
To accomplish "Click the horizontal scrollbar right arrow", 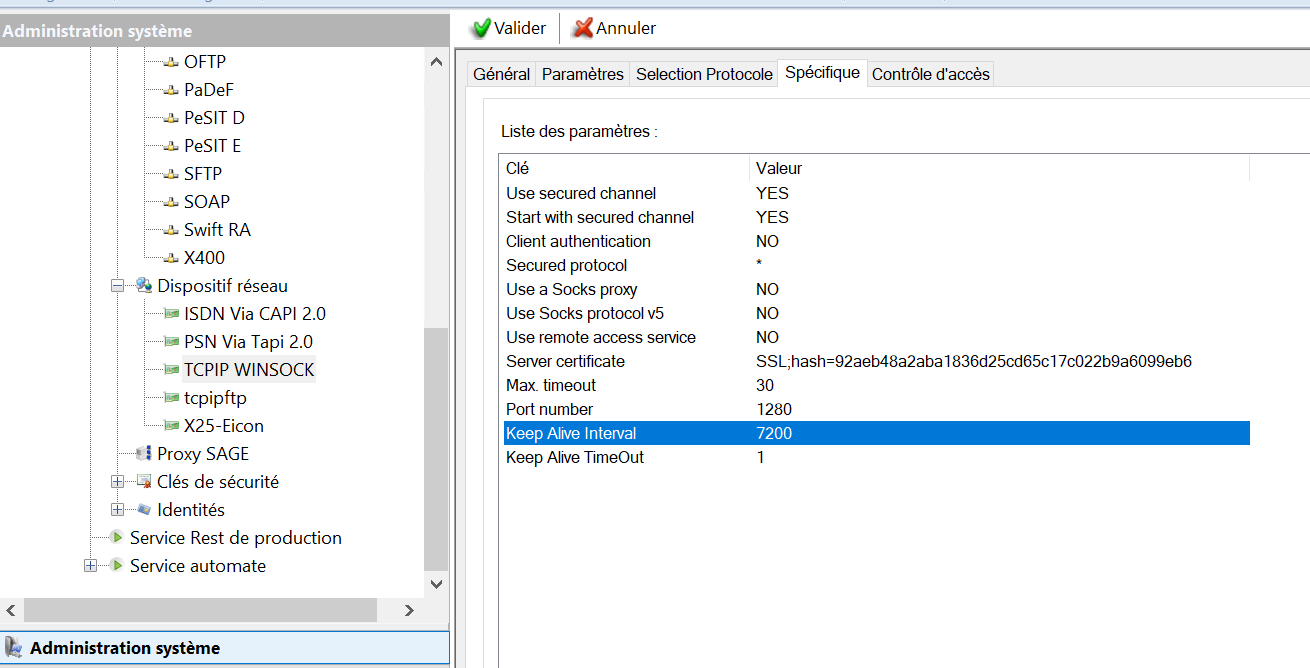I will pos(409,610).
